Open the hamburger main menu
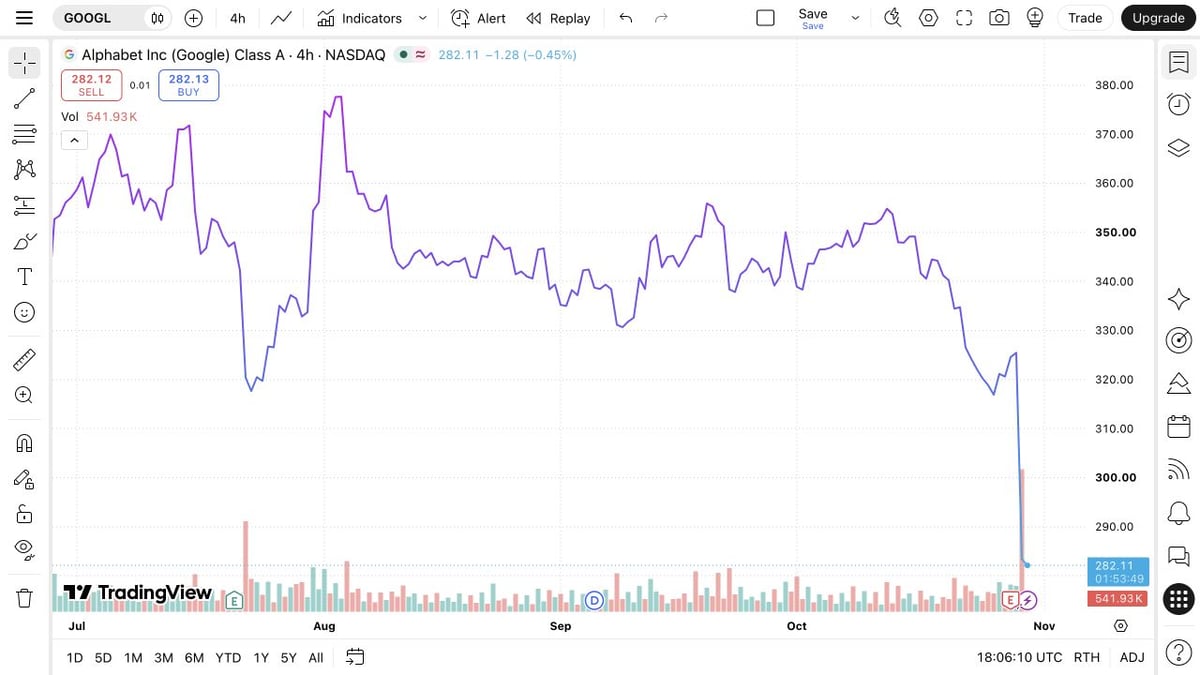The image size is (1200, 675). [x=24, y=18]
